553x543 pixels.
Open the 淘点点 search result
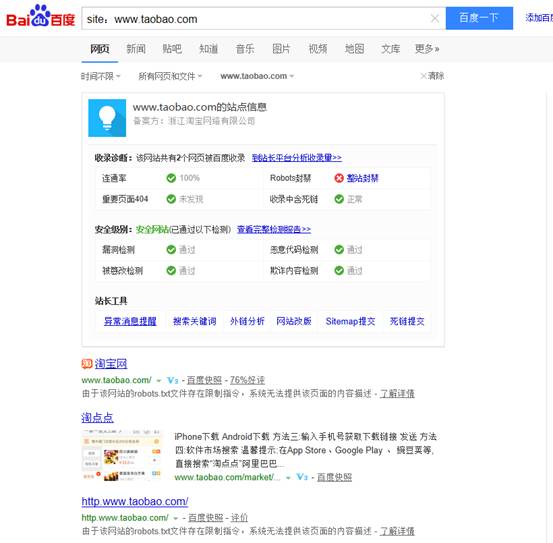97,418
